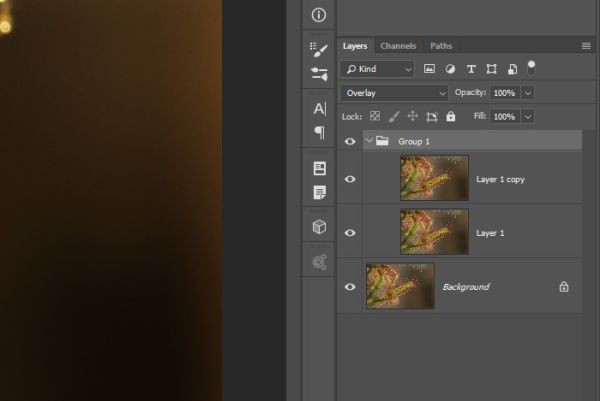This screenshot has height=401, width=600.
Task: Switch to the Channels tab
Action: (x=398, y=46)
